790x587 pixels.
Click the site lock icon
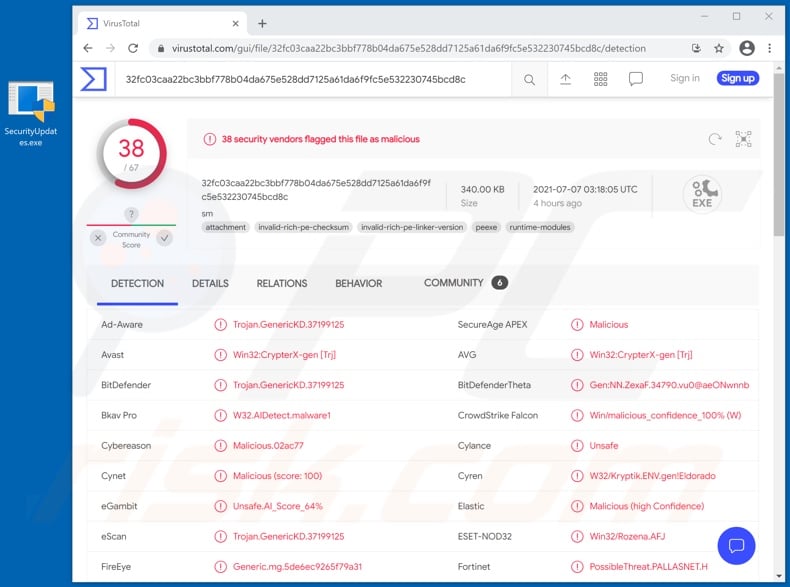click(161, 48)
